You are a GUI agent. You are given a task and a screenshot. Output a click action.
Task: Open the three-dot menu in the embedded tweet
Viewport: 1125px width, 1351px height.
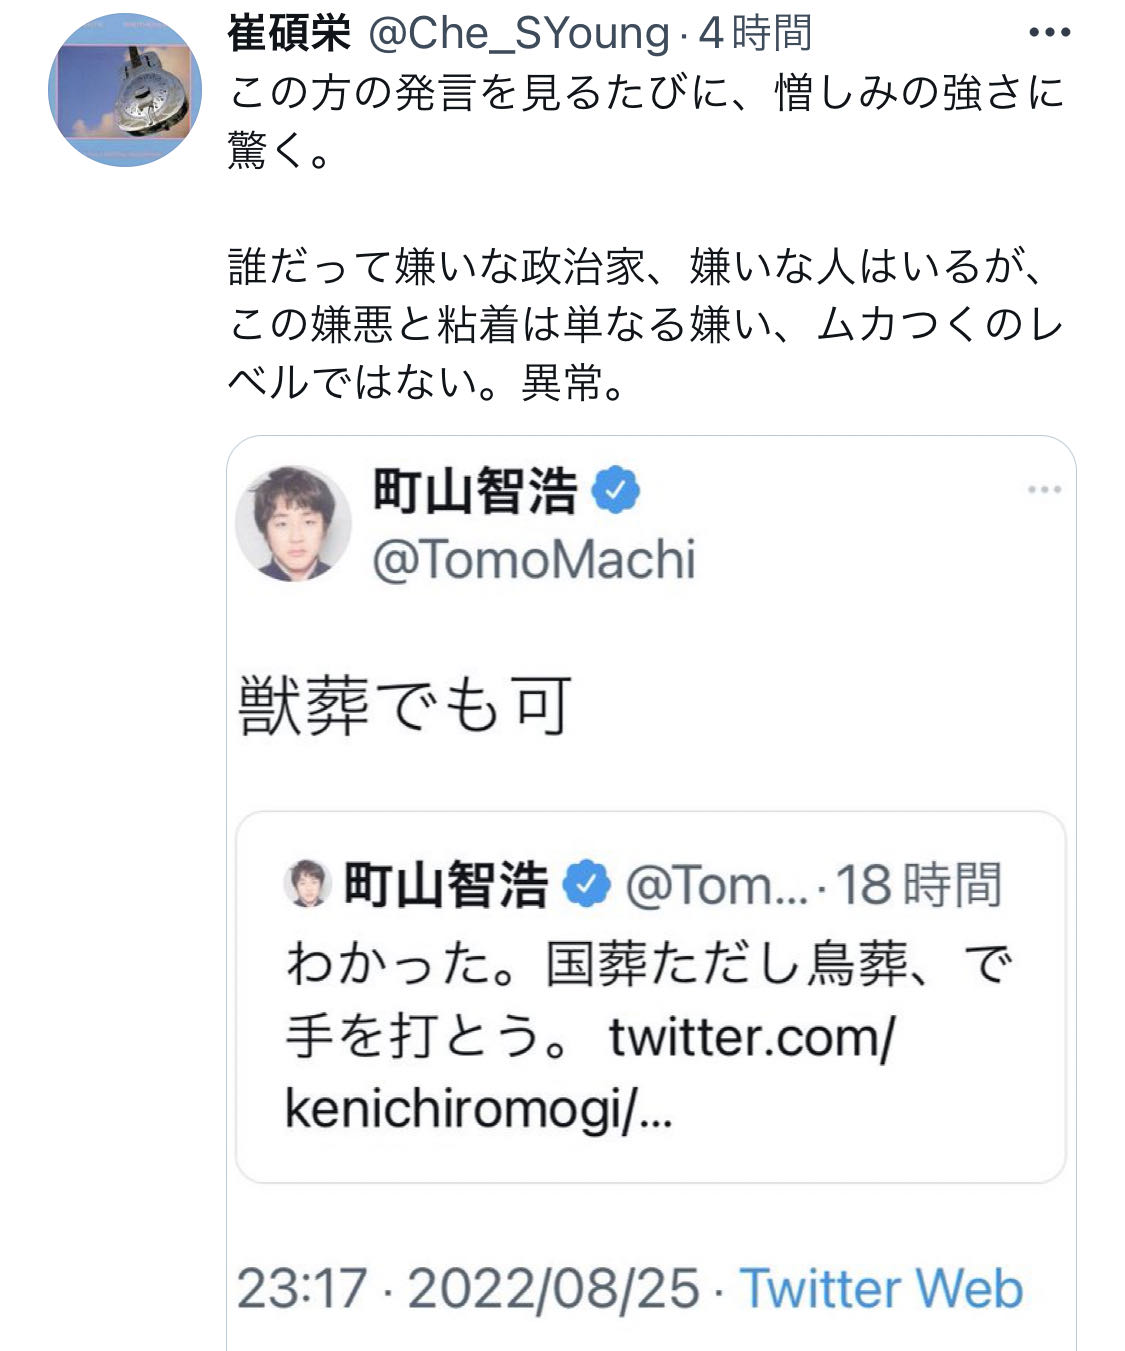(1044, 490)
